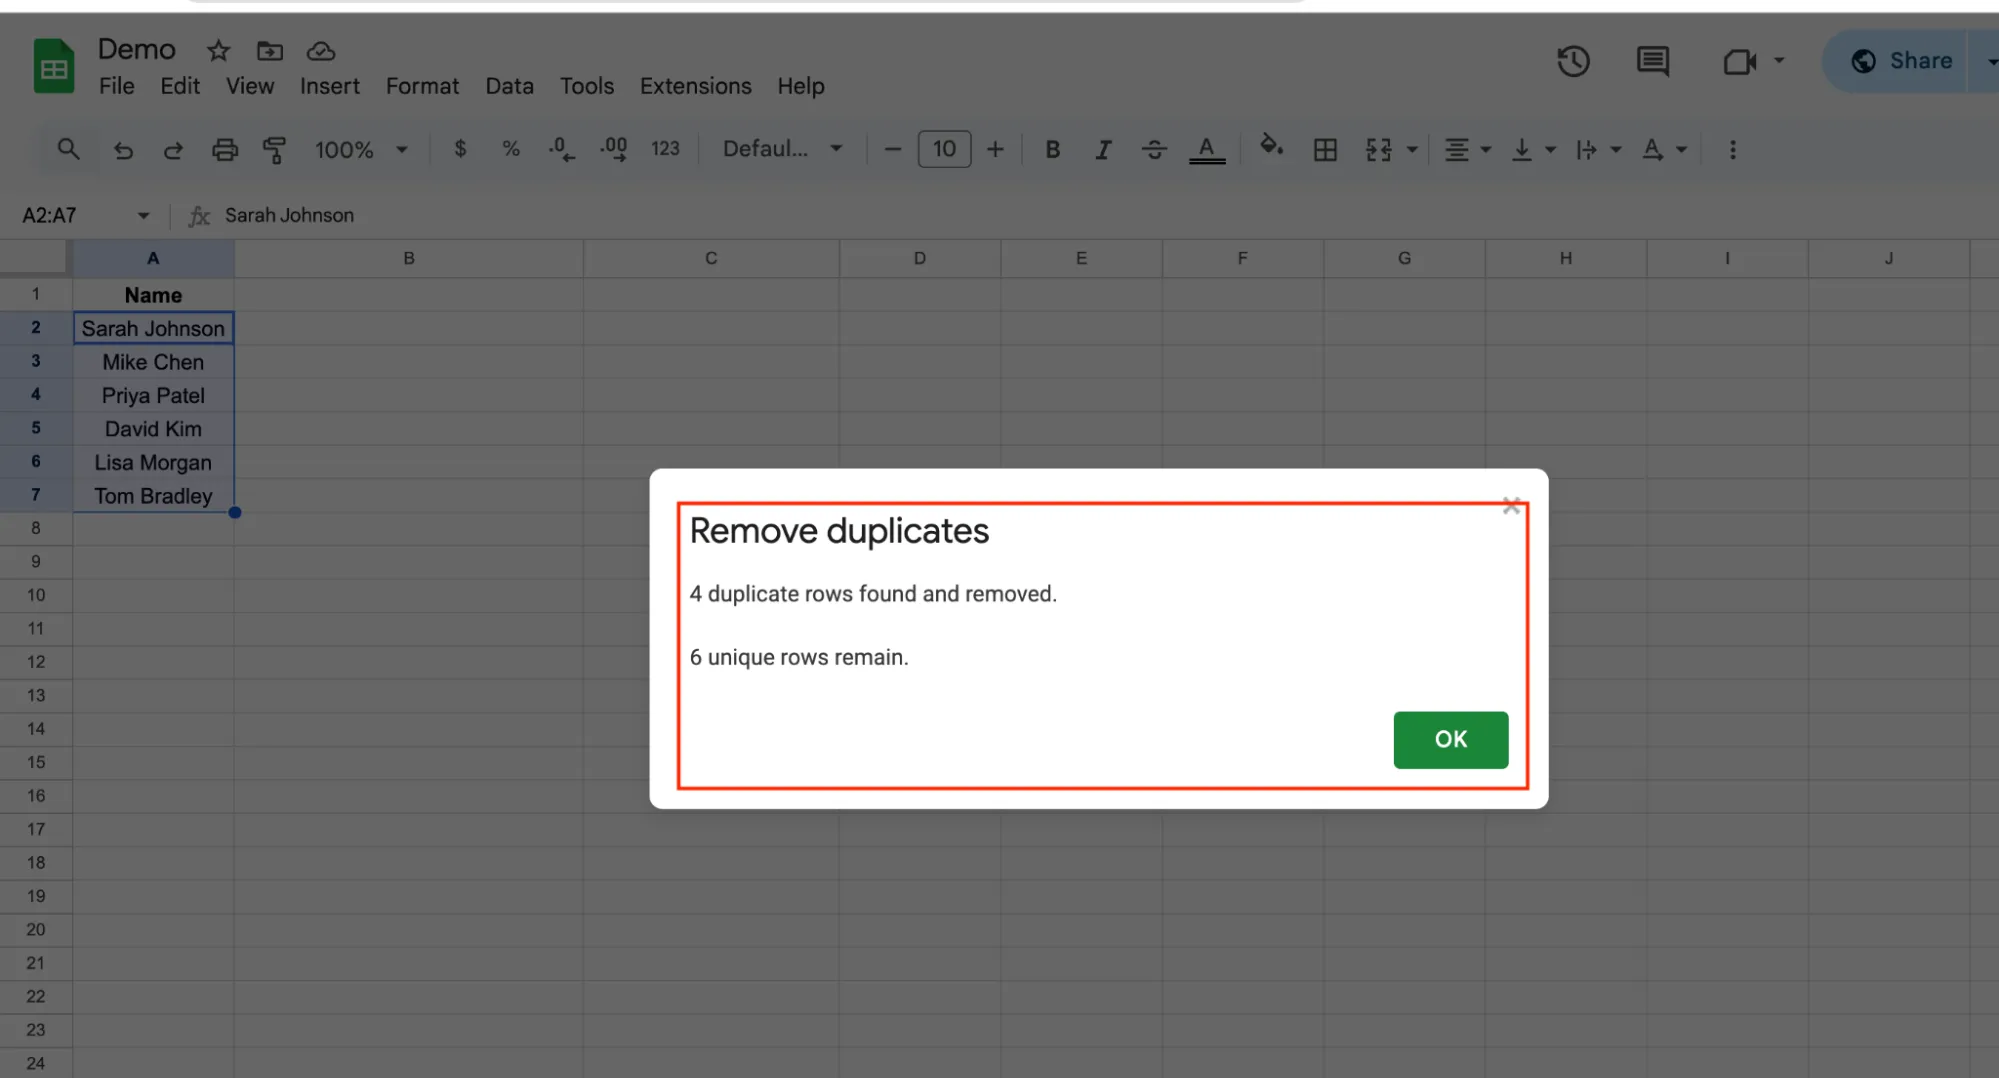
Task: Star the Demo spreadsheet
Action: (x=217, y=50)
